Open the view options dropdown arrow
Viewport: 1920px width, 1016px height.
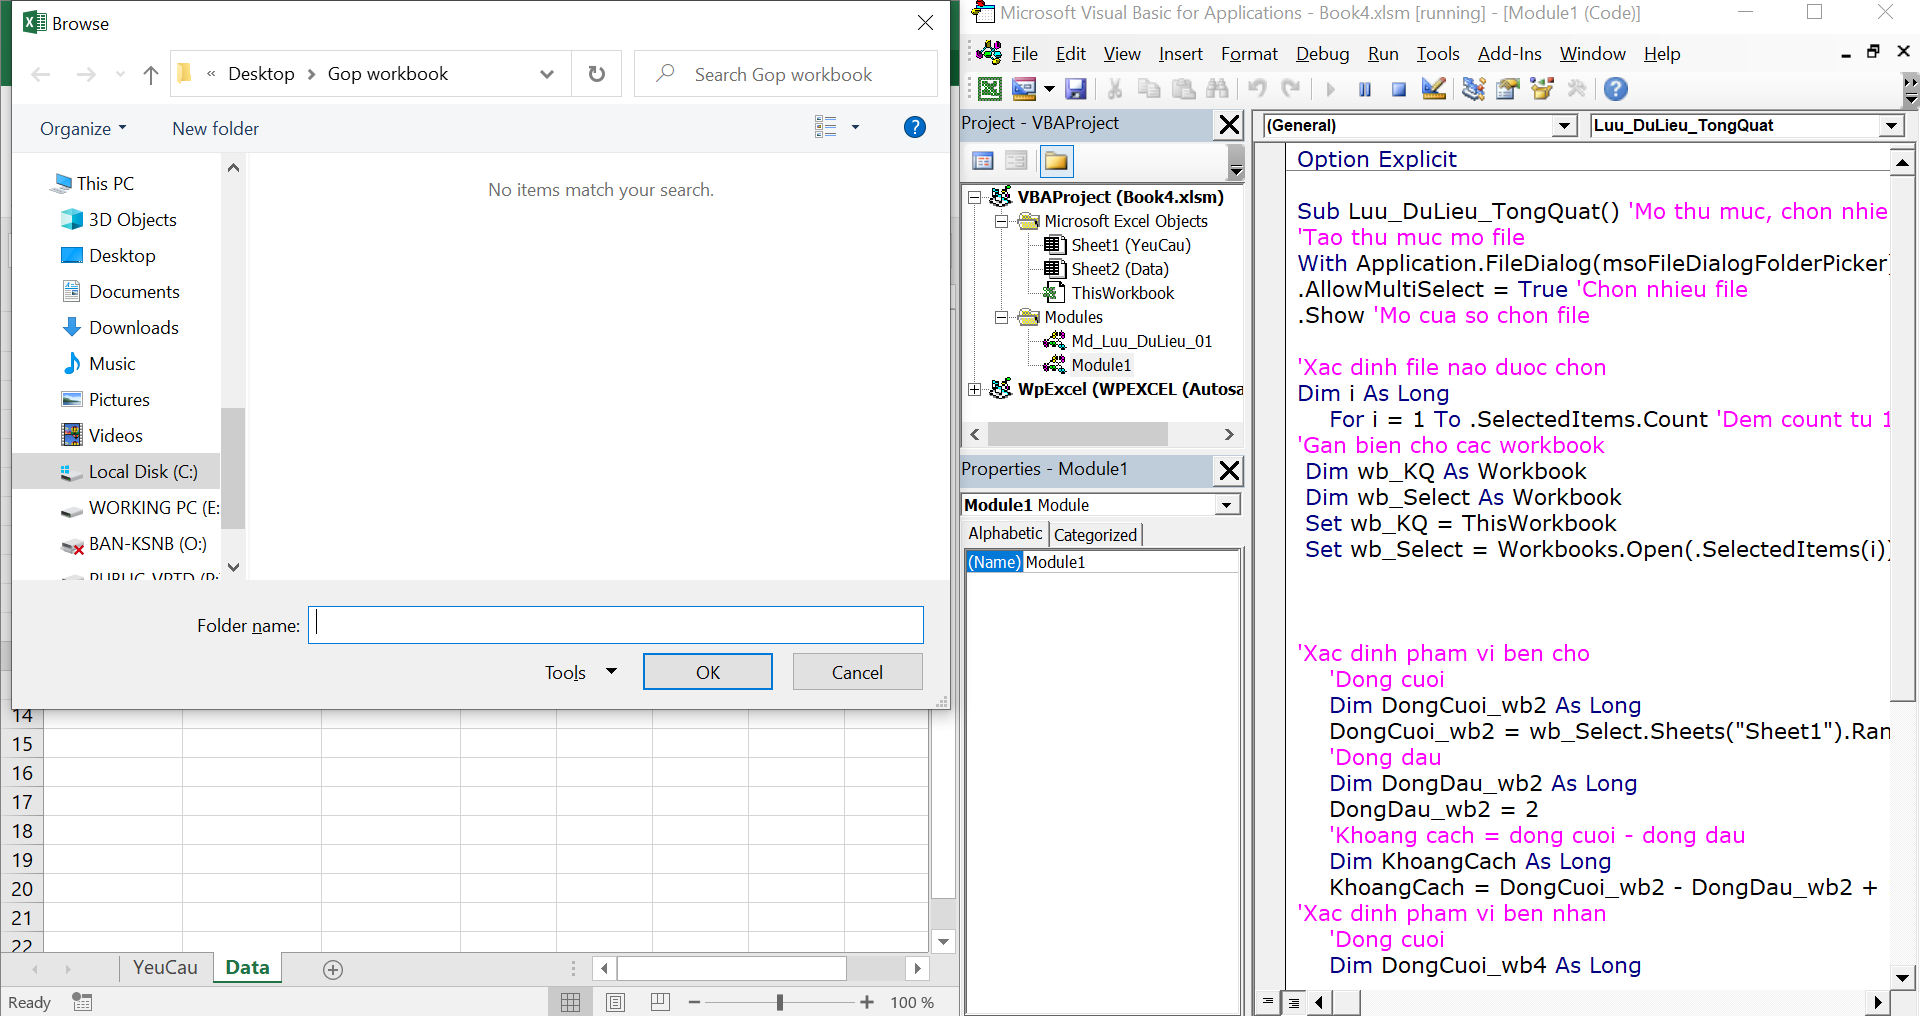tap(855, 127)
